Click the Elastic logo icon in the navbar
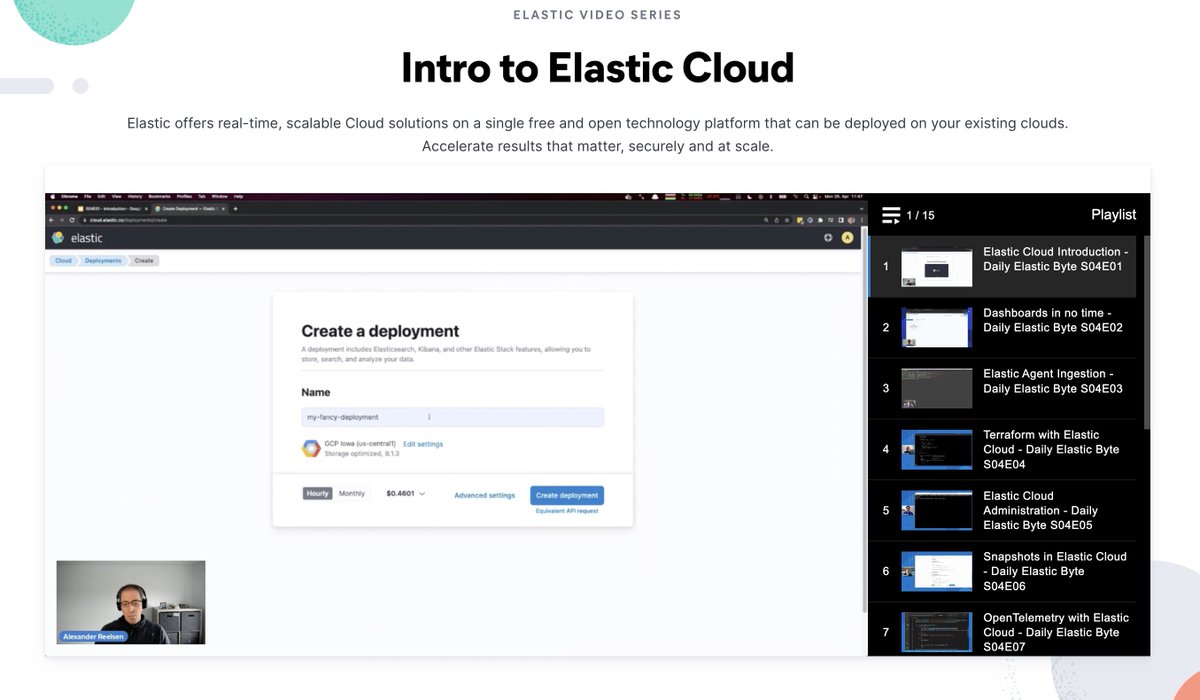This screenshot has width=1200, height=700. pos(59,238)
